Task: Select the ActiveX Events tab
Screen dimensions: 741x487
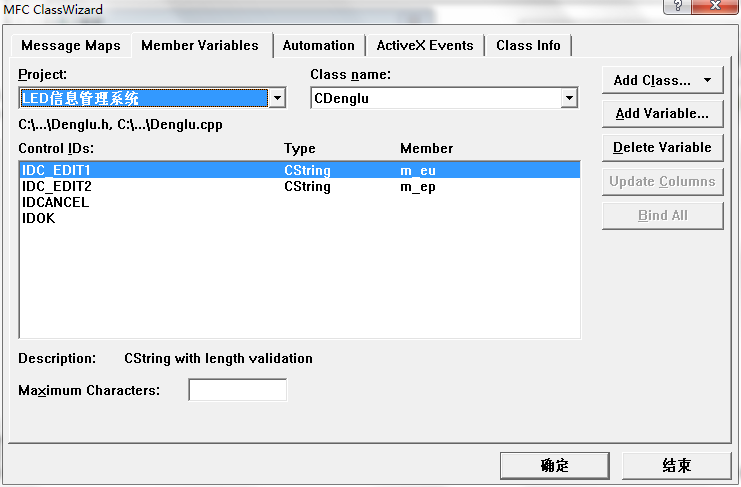Action: coord(426,46)
